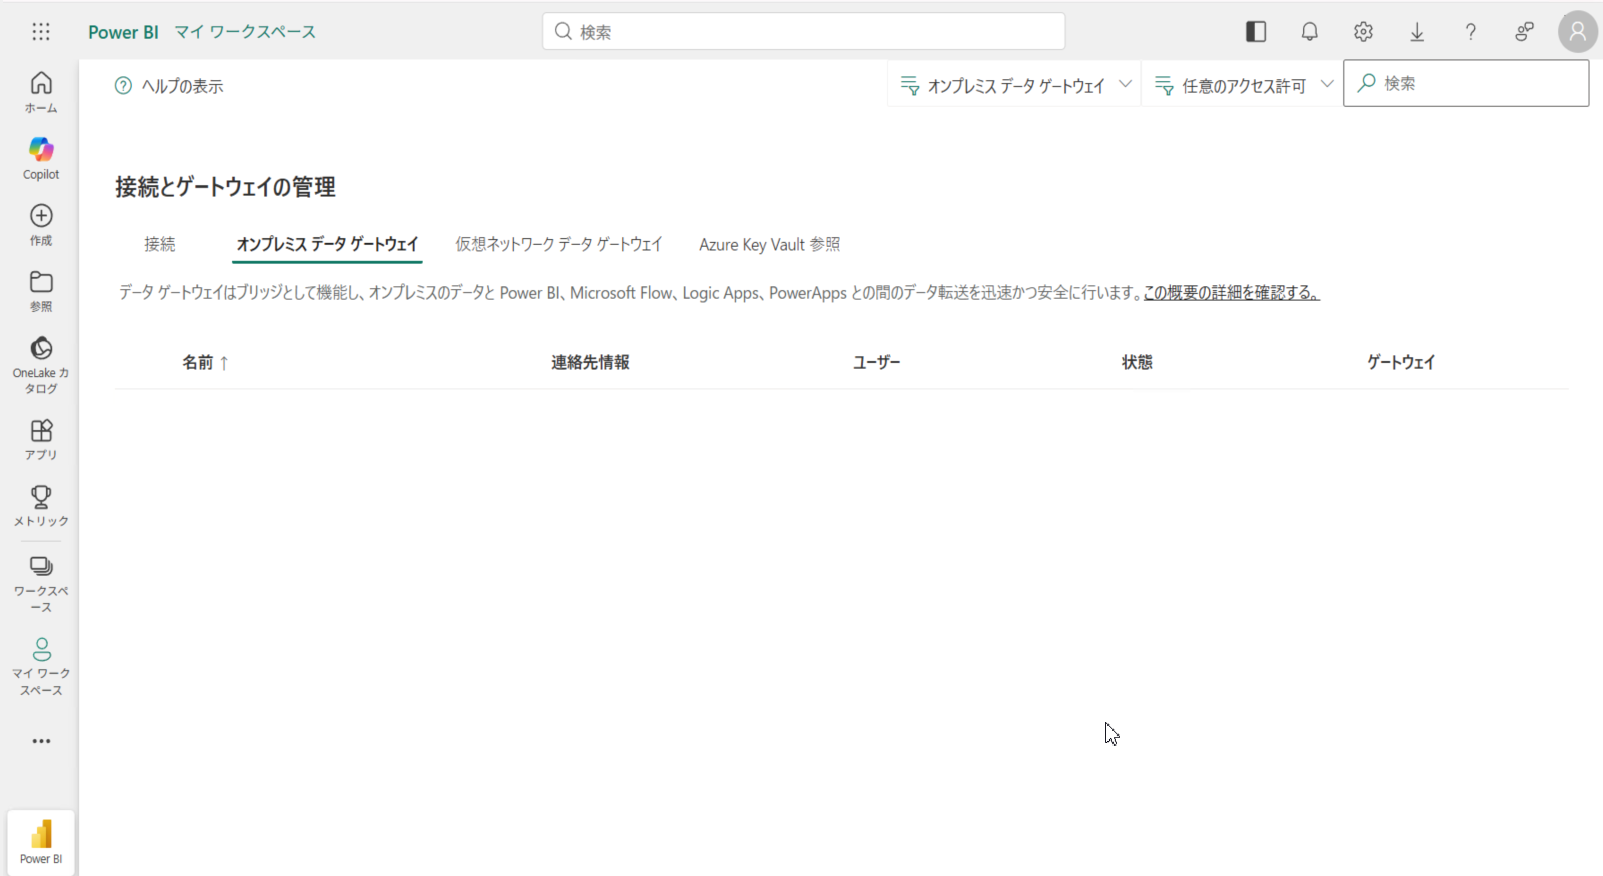The width and height of the screenshot is (1603, 876).
Task: Open the Metrics (メトリック) trophy icon
Action: tap(41, 505)
